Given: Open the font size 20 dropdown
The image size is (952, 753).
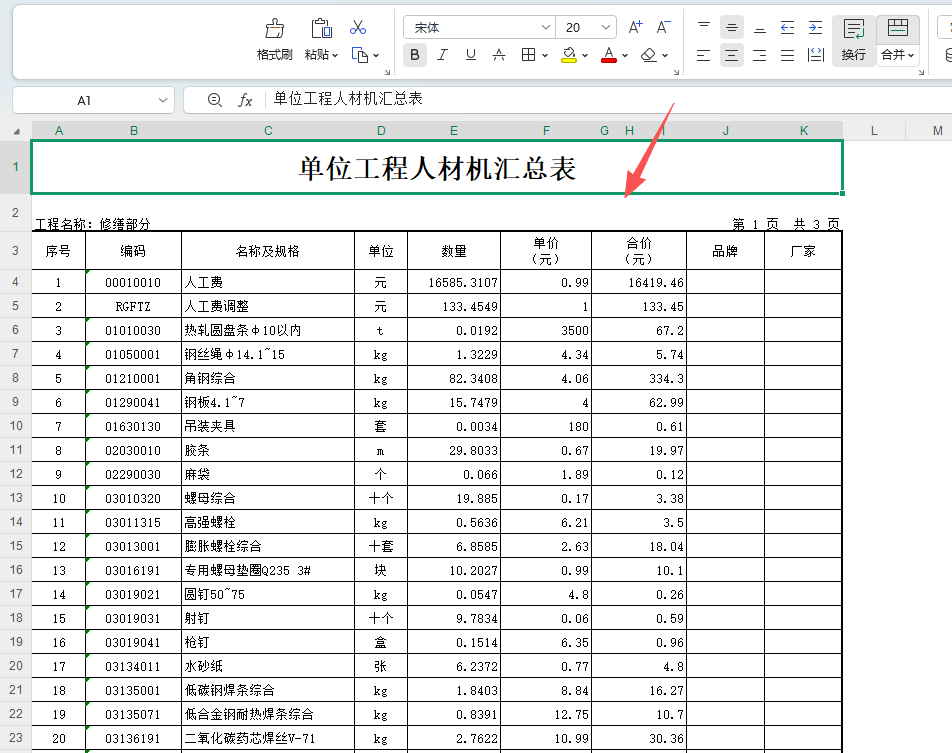Looking at the screenshot, I should click(x=605, y=27).
